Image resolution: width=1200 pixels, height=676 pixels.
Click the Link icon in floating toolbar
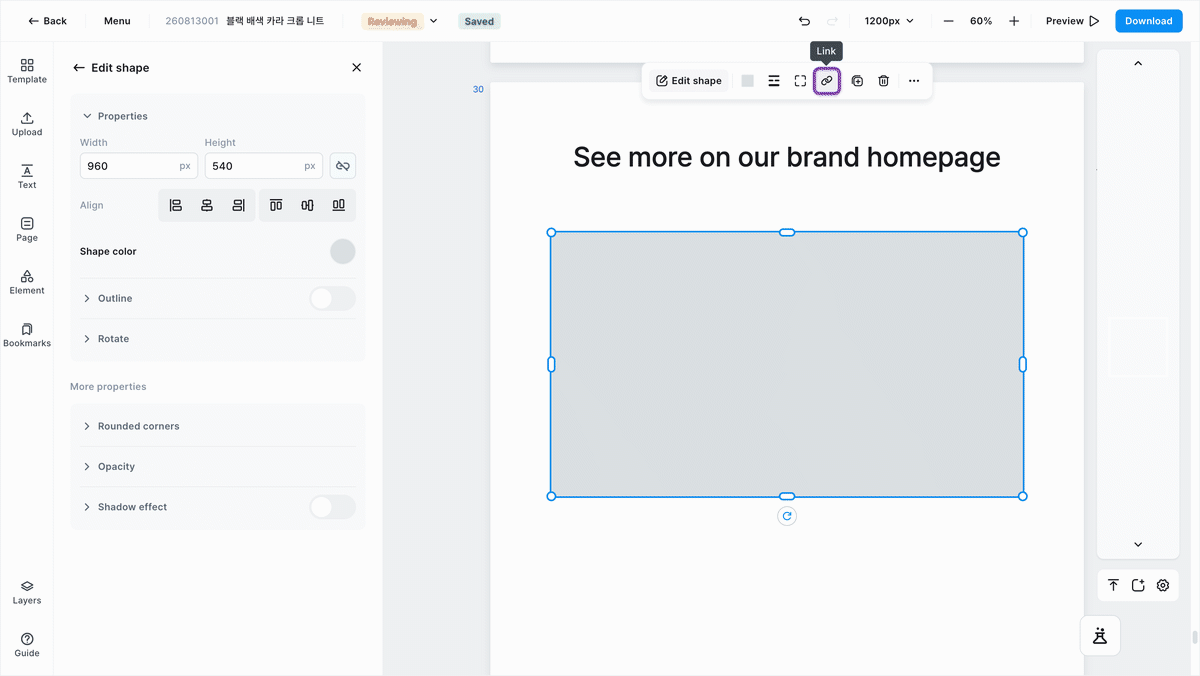[826, 81]
